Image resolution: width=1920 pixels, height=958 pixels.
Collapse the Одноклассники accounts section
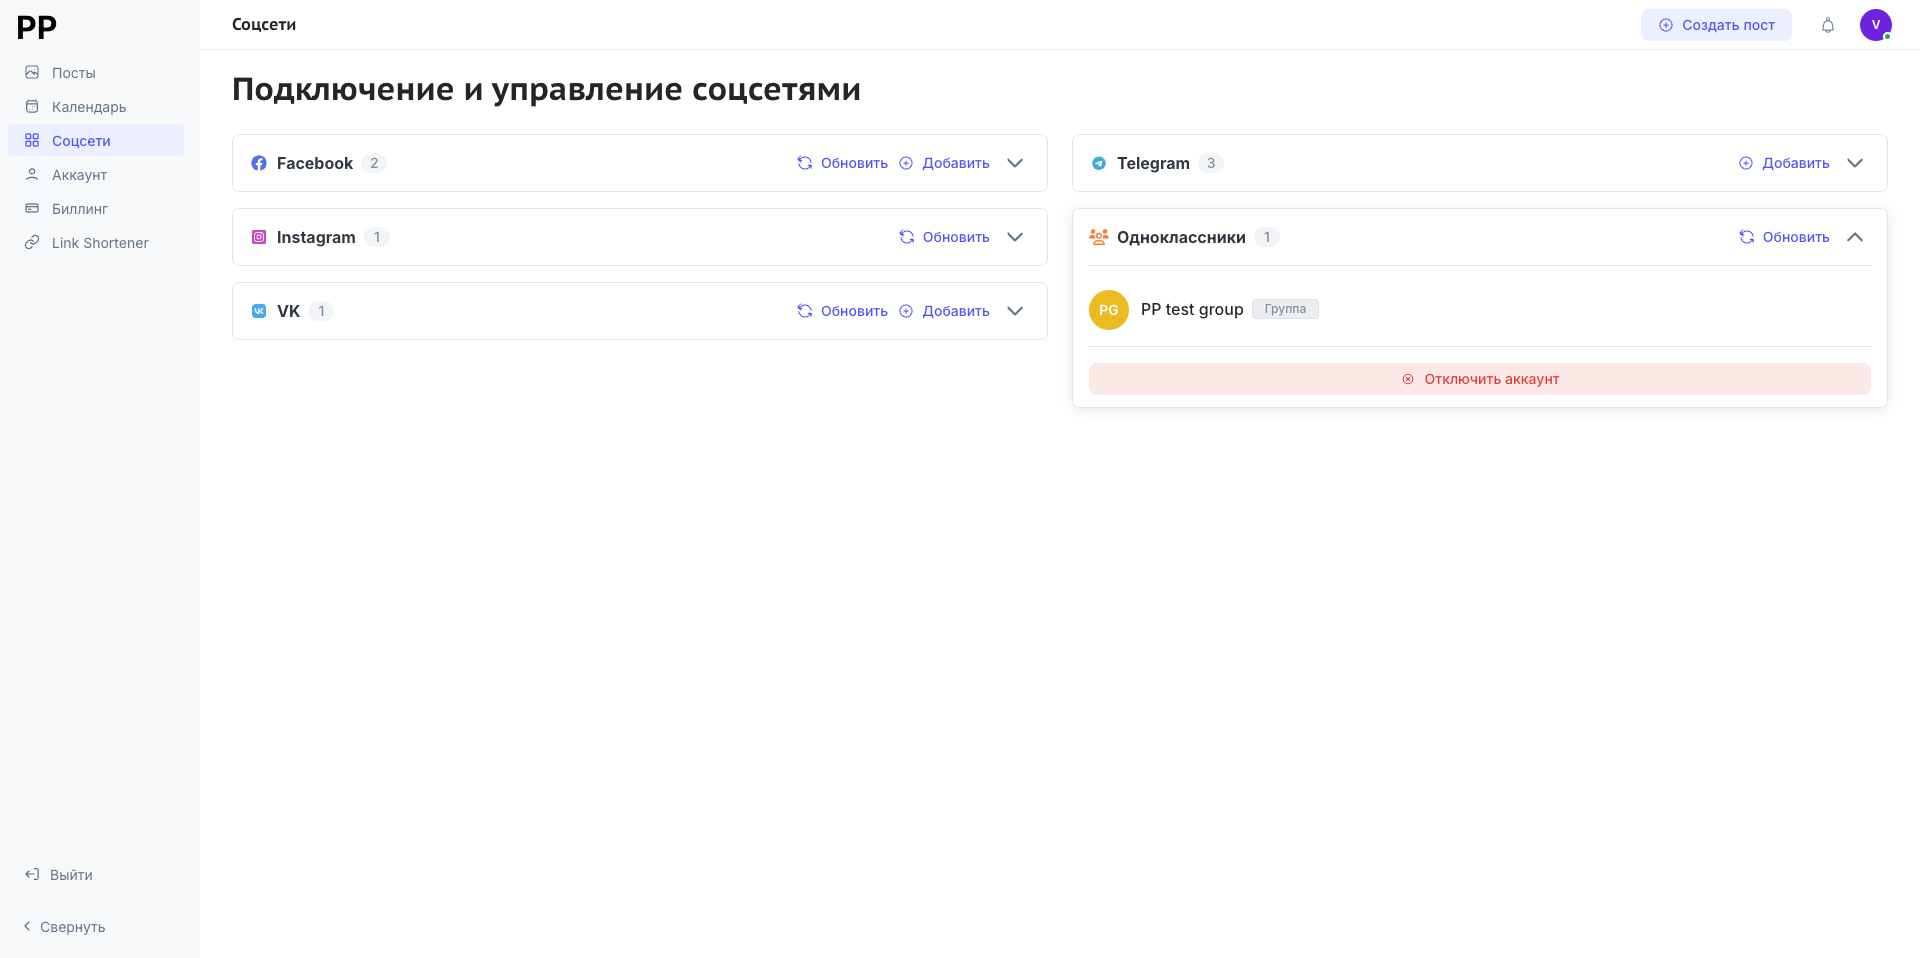(x=1855, y=237)
